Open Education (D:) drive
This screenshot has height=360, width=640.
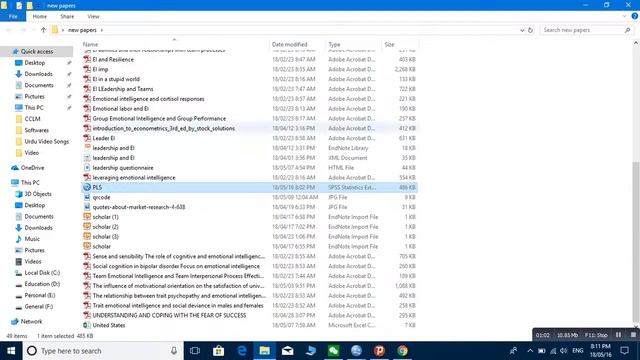(x=42, y=284)
